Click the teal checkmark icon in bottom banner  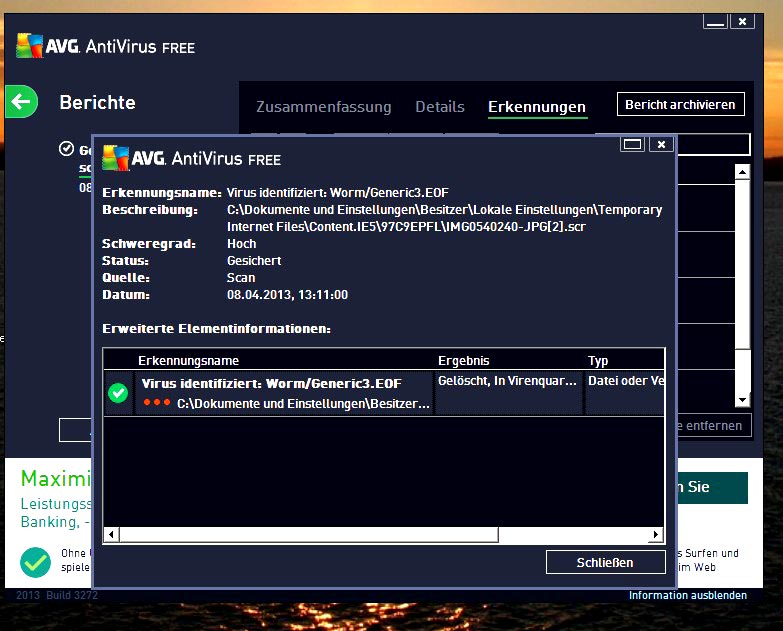35,562
